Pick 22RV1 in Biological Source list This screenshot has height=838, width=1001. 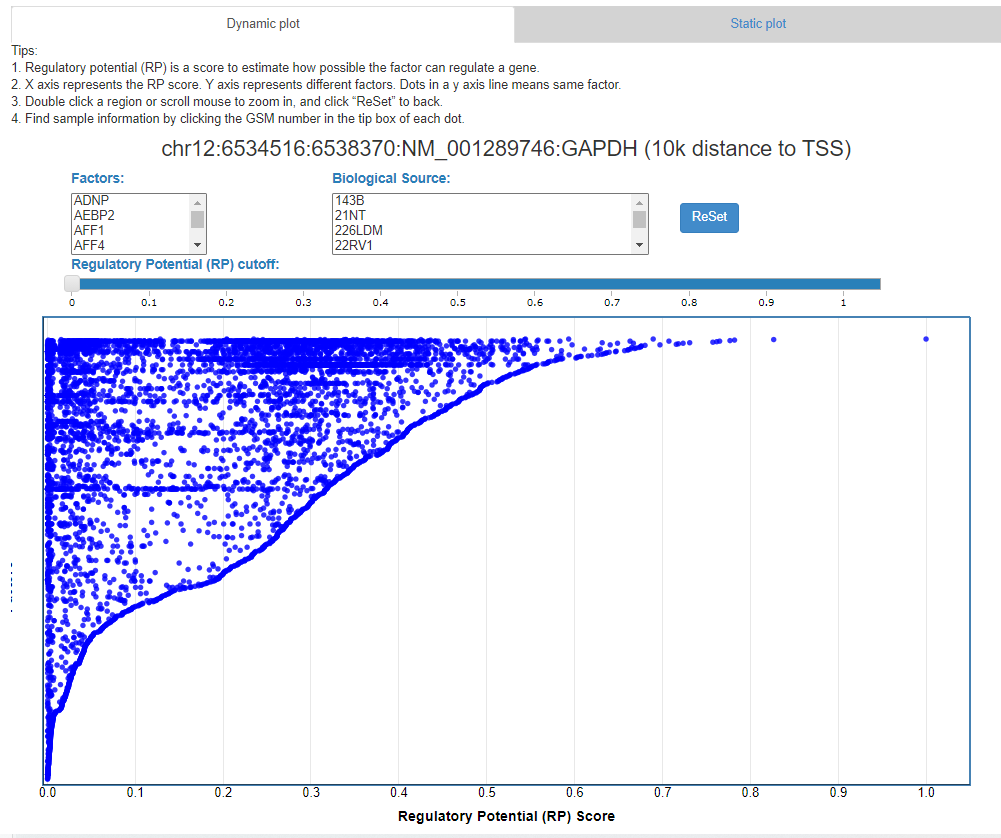(481, 245)
